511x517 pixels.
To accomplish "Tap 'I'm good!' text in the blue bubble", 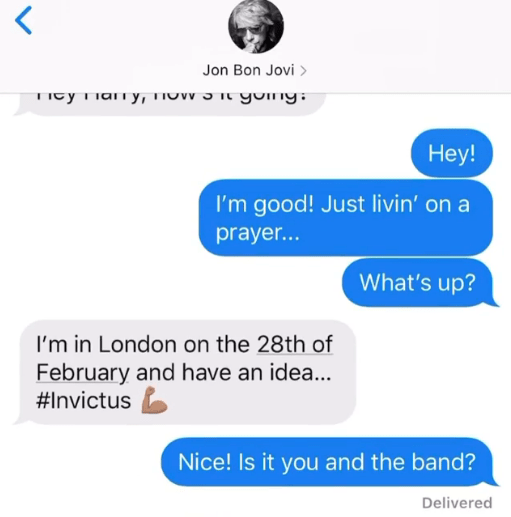I will pyautogui.click(x=265, y=205).
